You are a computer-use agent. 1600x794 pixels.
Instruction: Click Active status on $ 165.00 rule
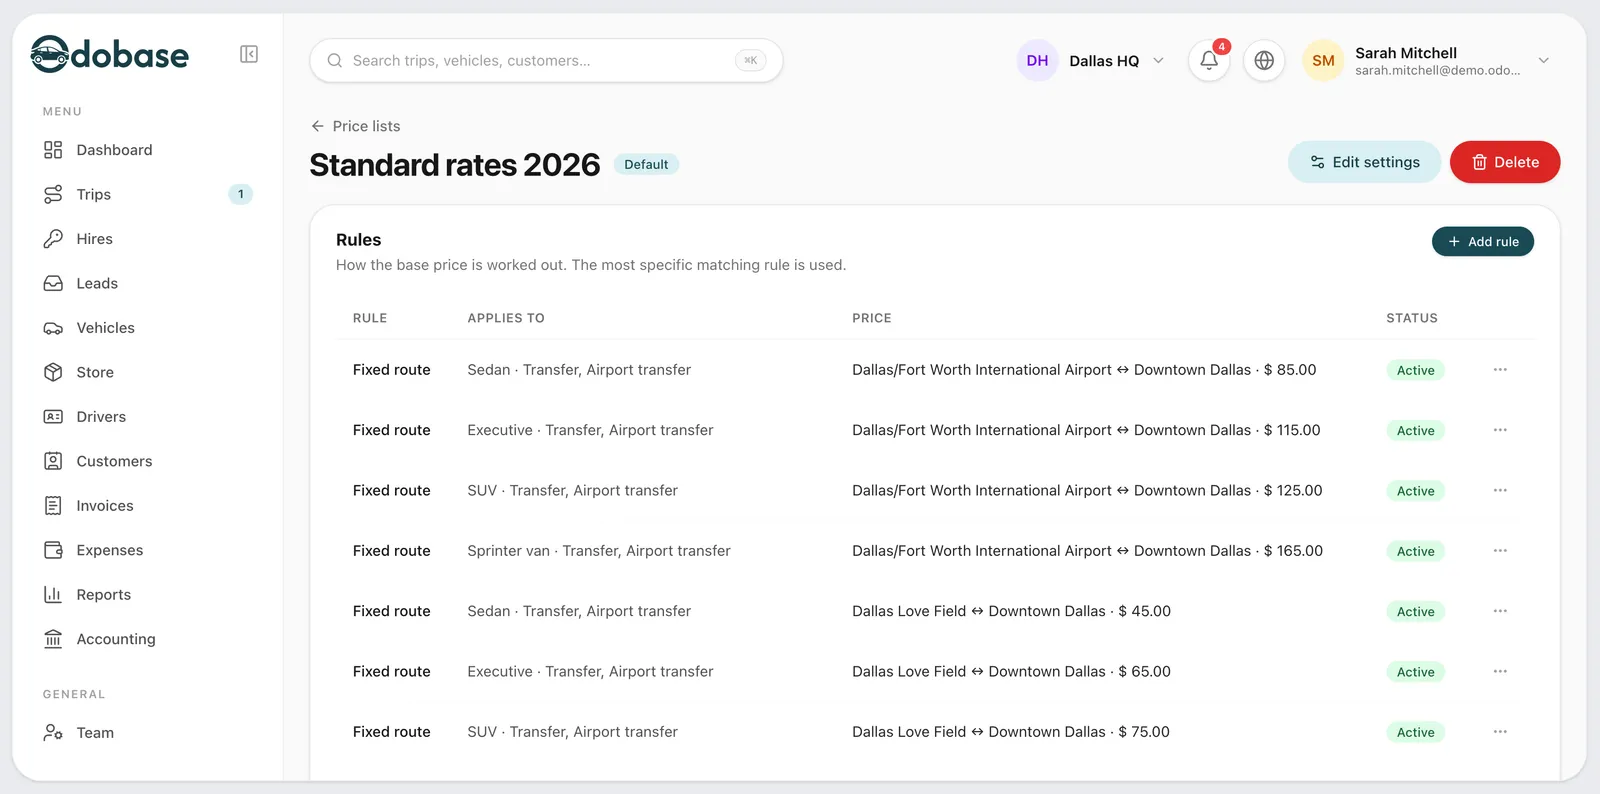(x=1415, y=551)
